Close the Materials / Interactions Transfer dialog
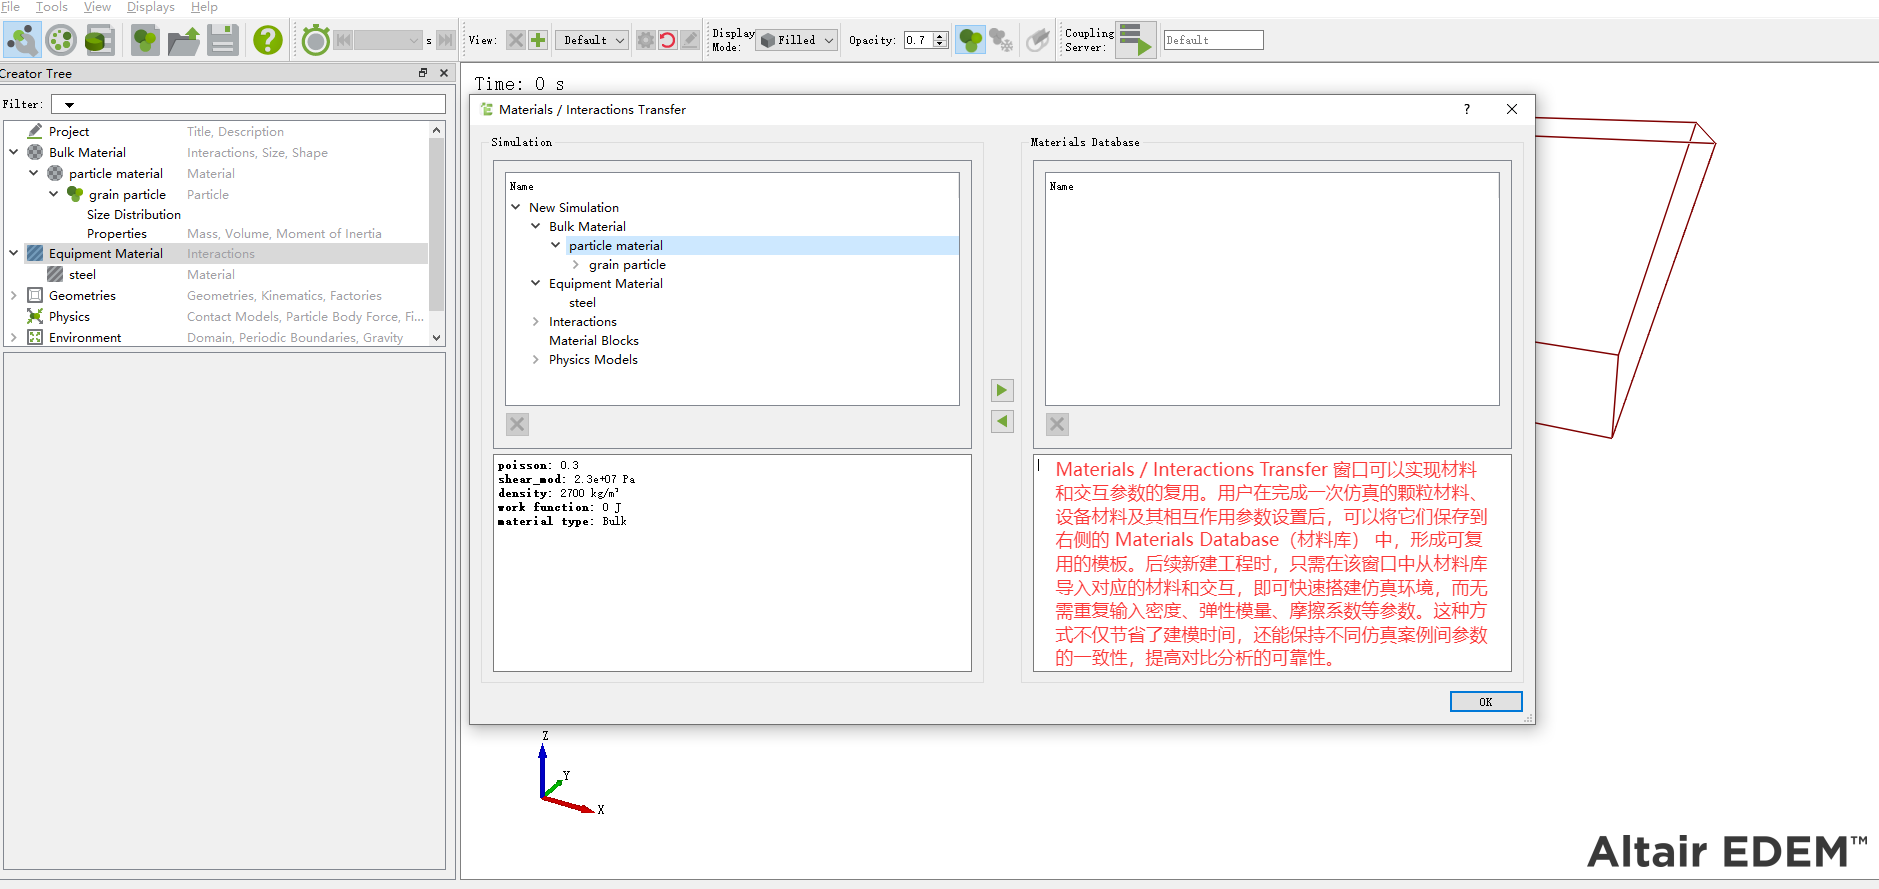 pyautogui.click(x=1512, y=110)
